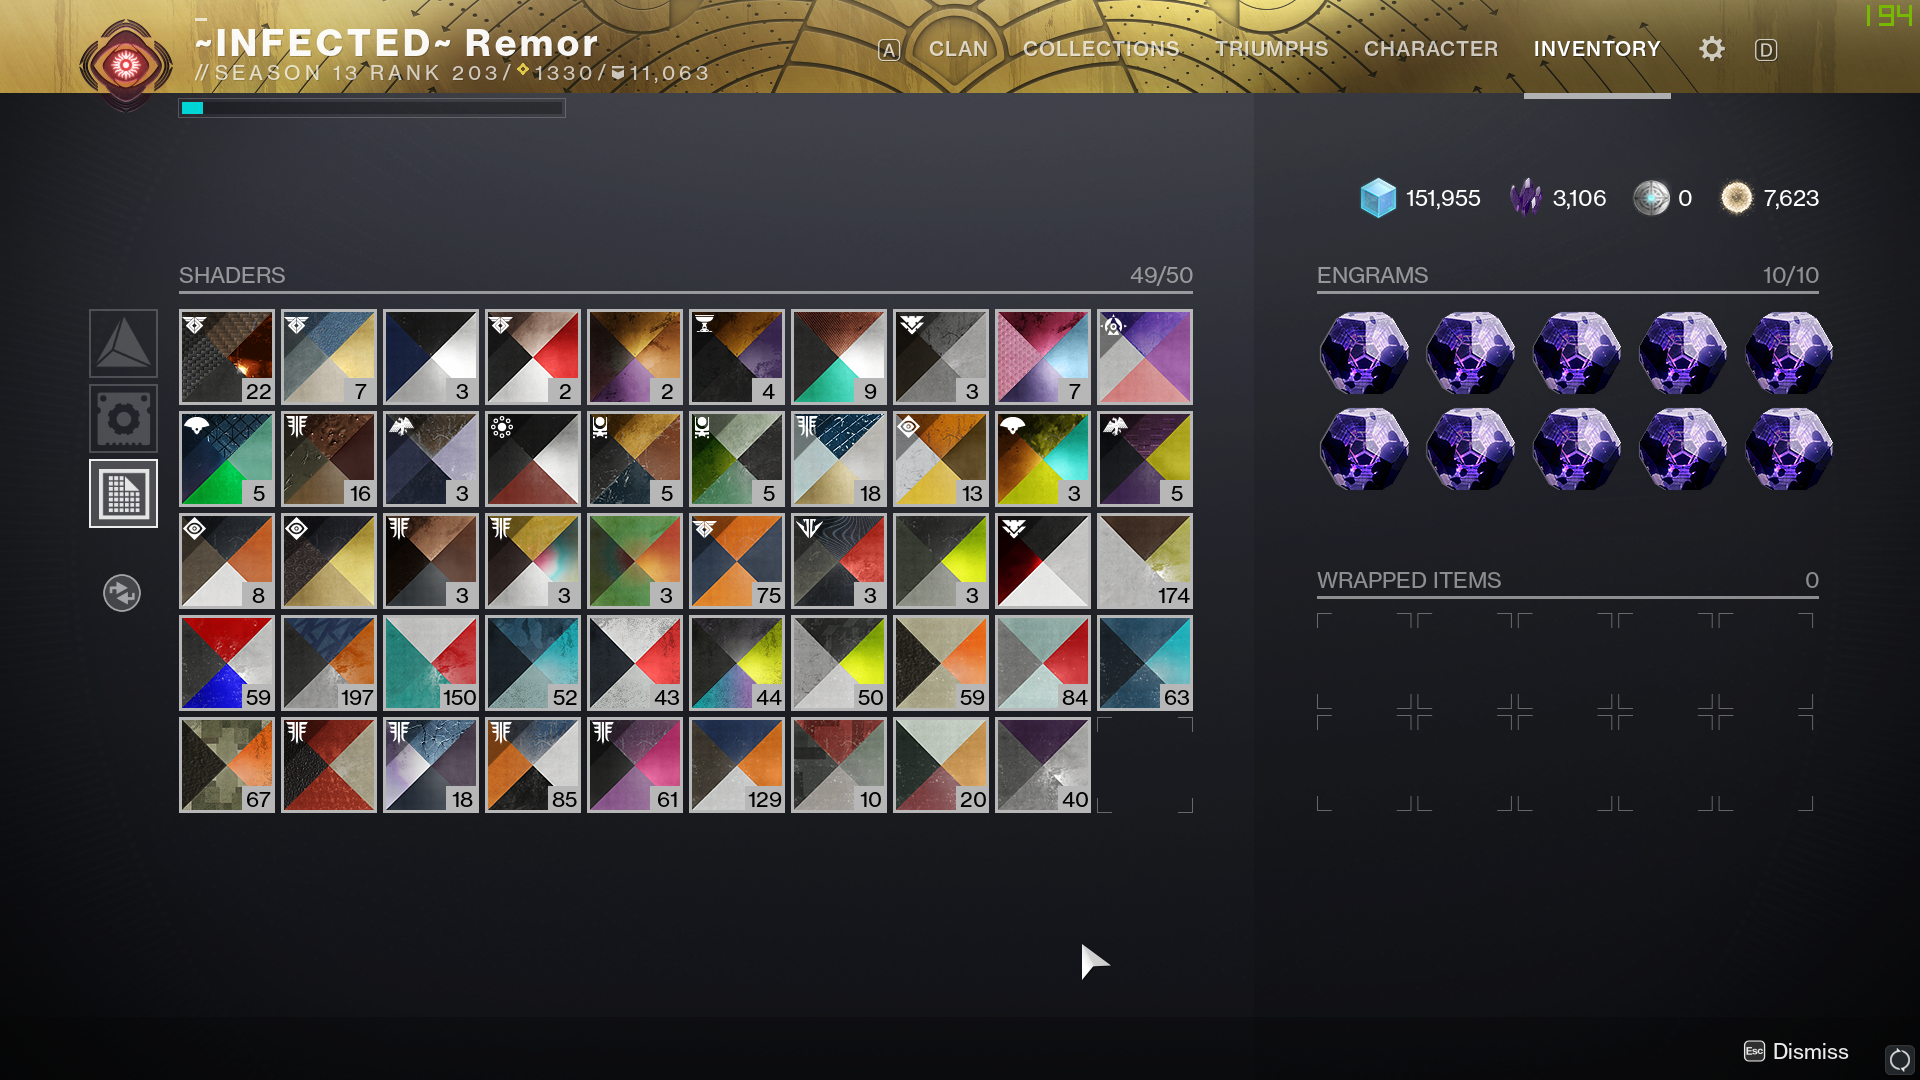
Task: Open settings via the gear icon
Action: click(1712, 49)
